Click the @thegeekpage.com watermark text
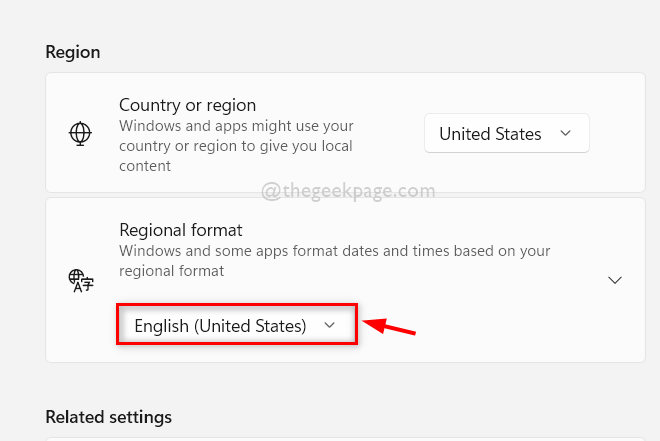Image resolution: width=660 pixels, height=441 pixels. (x=347, y=191)
